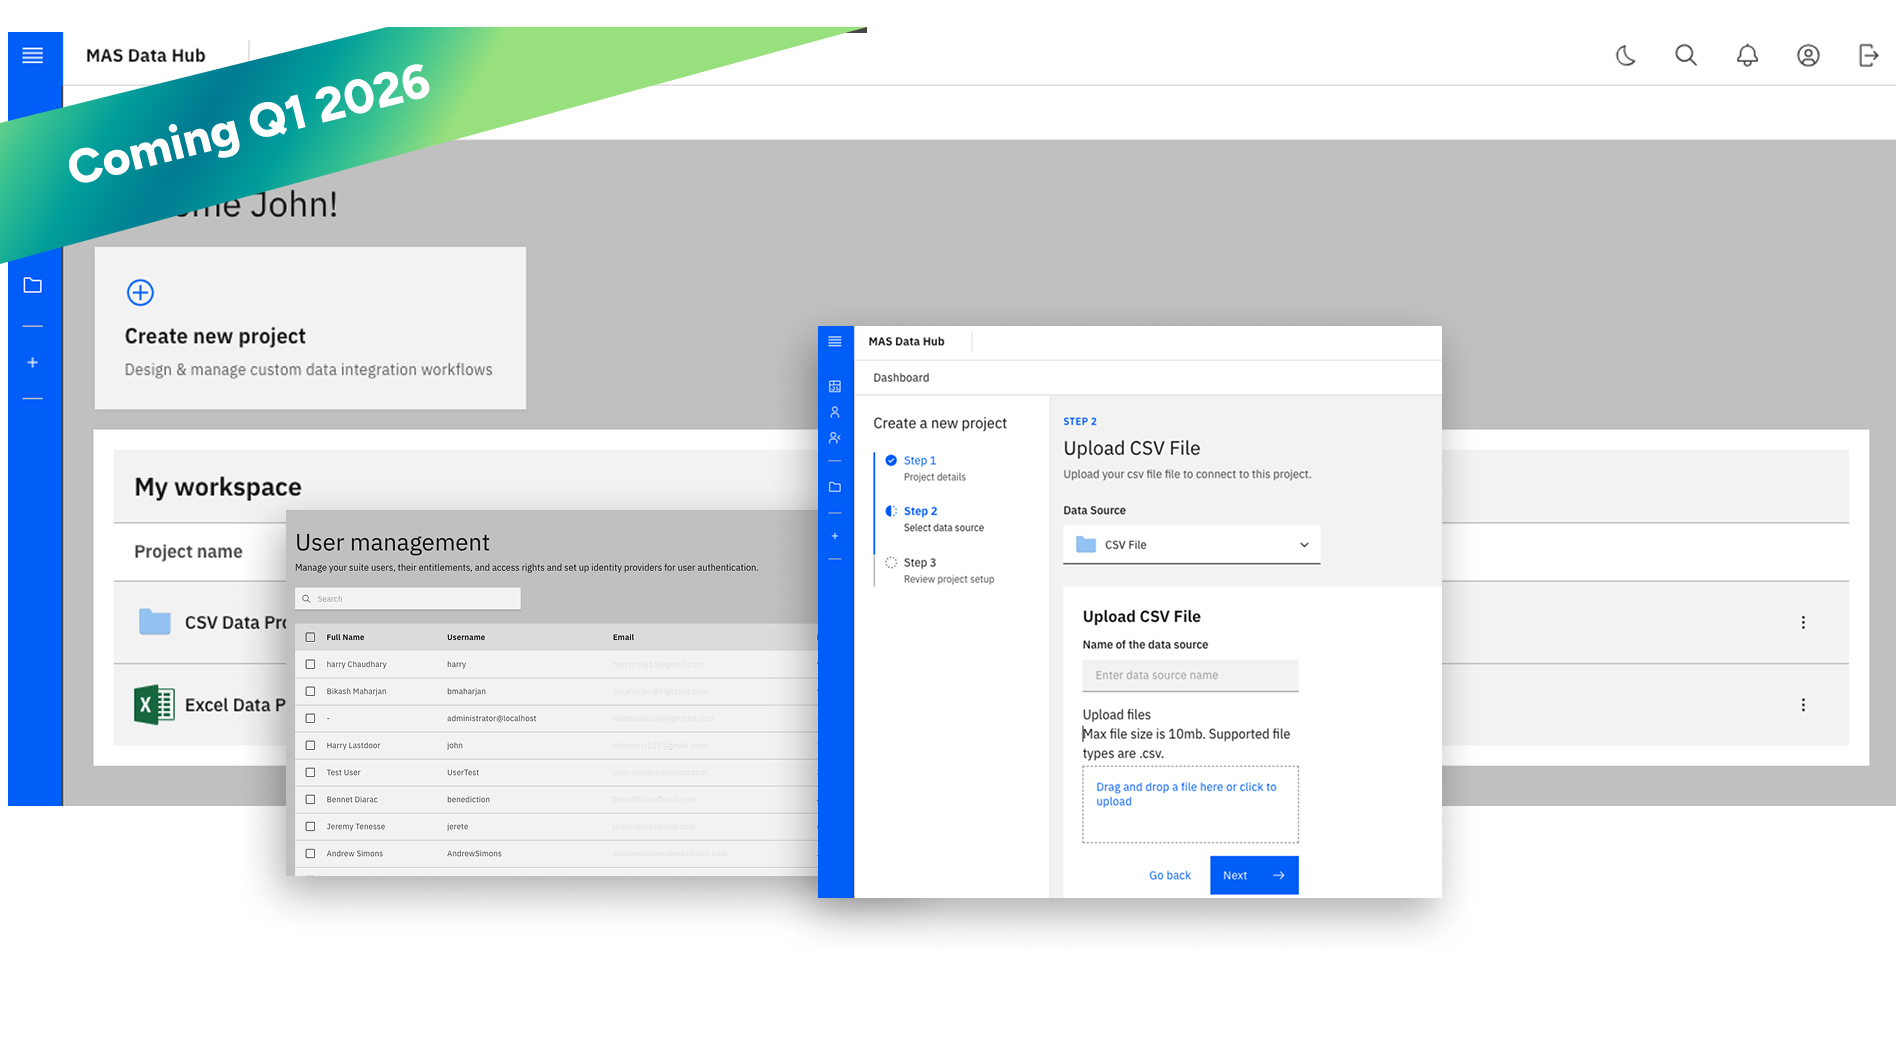Click the data source name input field

1190,676
